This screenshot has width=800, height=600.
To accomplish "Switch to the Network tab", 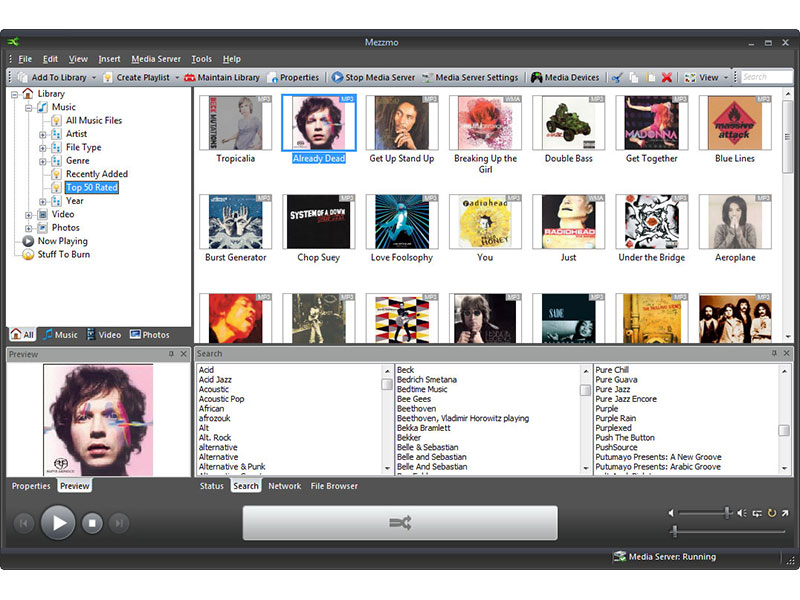I will (x=285, y=486).
